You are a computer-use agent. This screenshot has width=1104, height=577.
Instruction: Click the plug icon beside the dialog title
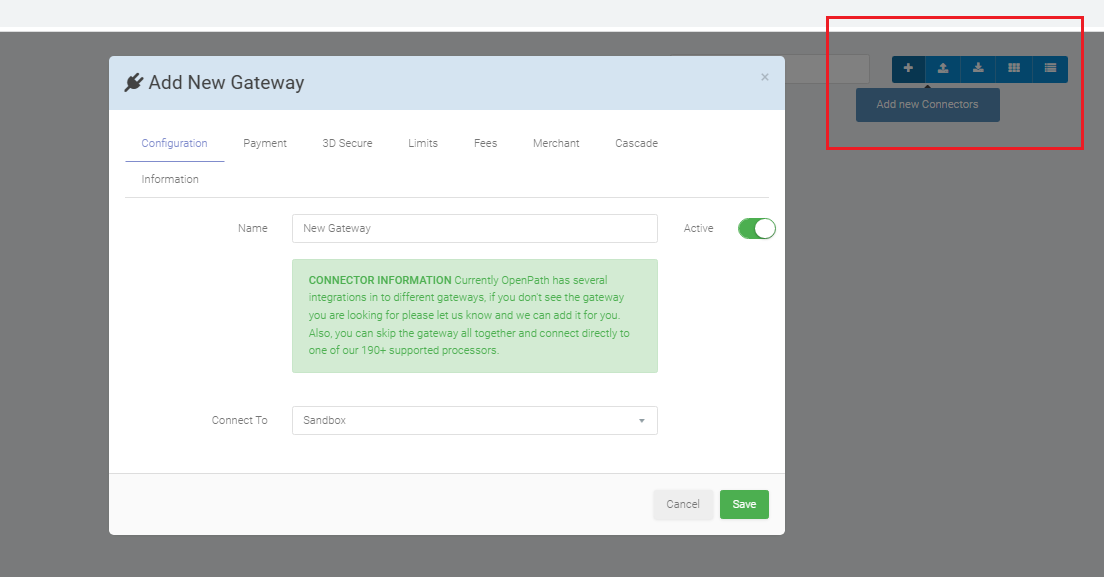click(x=134, y=82)
